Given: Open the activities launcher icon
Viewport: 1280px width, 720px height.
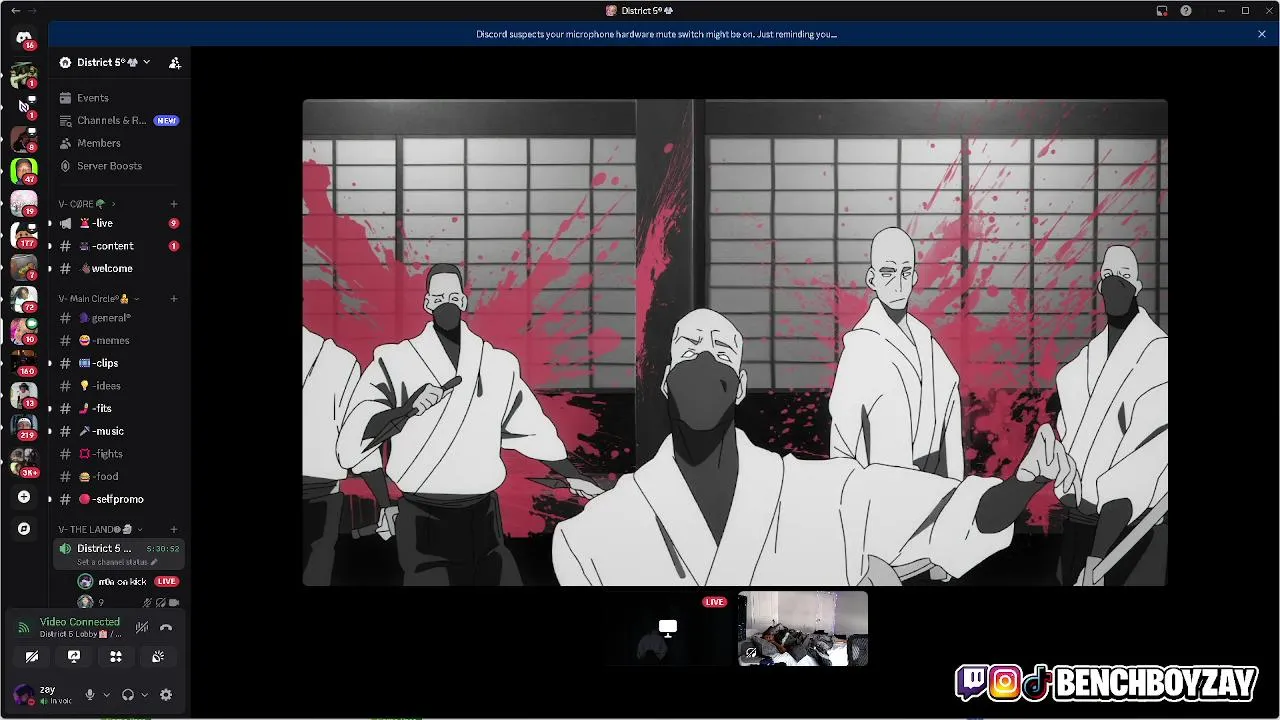Looking at the screenshot, I should pyautogui.click(x=116, y=657).
